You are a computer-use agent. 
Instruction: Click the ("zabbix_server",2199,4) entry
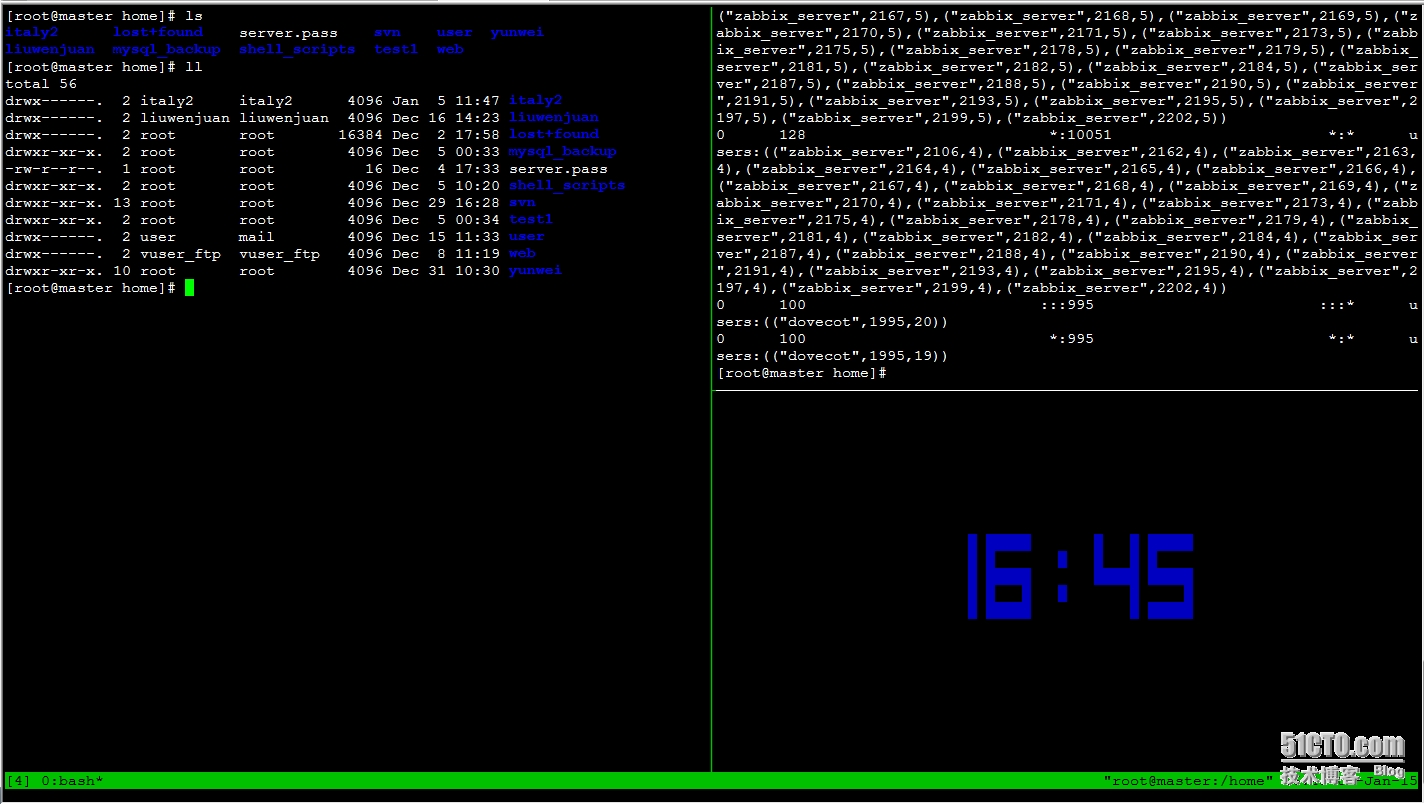coord(892,288)
